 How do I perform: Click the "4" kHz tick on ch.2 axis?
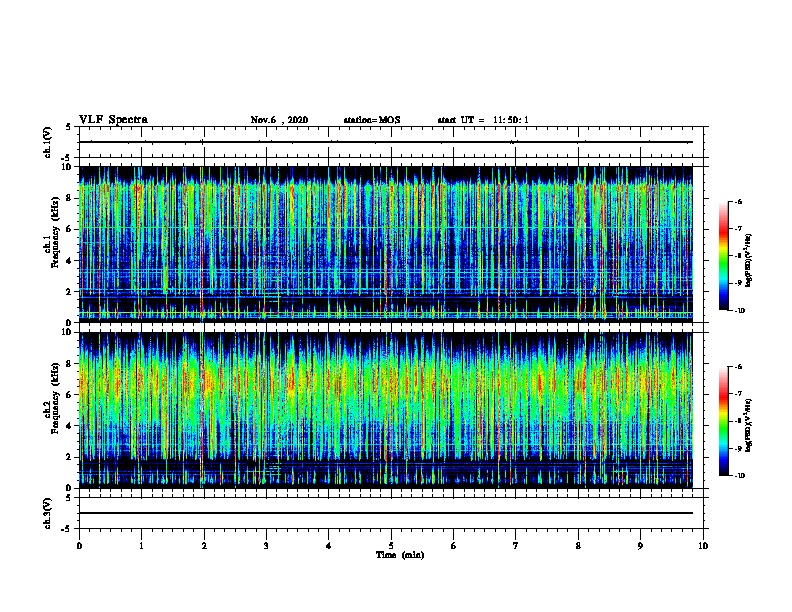coord(69,426)
